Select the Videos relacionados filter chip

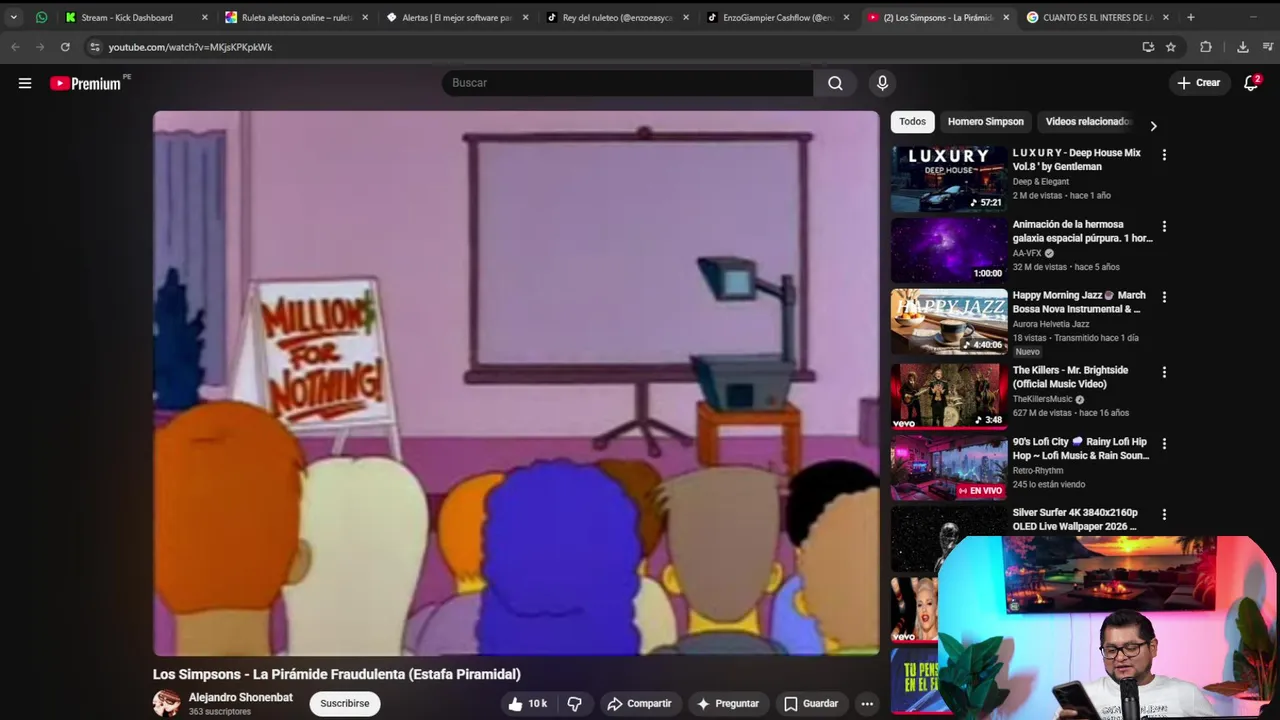(1087, 122)
